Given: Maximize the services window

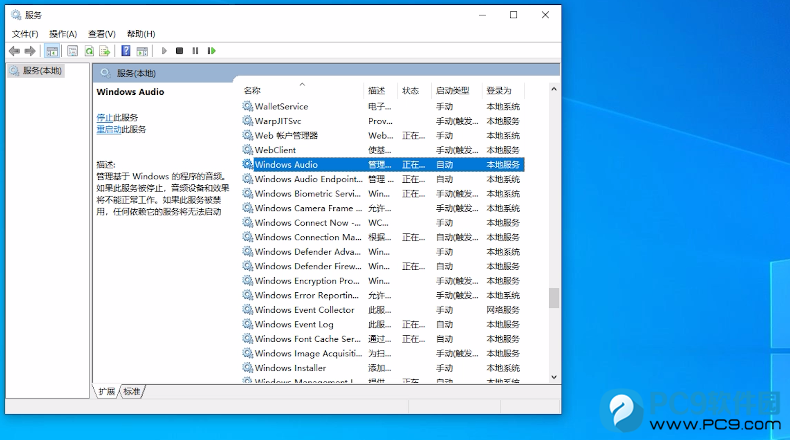Looking at the screenshot, I should (x=513, y=15).
